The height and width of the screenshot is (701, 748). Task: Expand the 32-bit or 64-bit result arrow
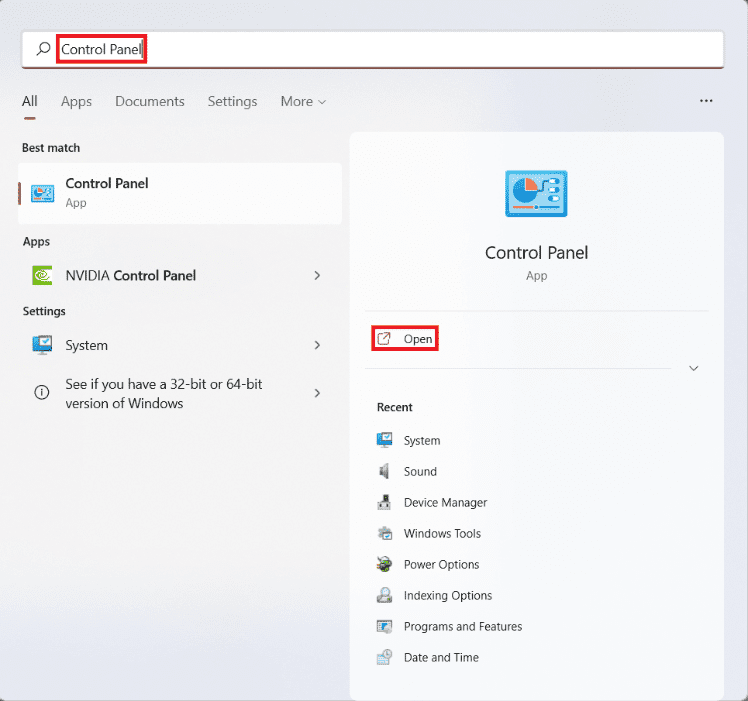(317, 393)
